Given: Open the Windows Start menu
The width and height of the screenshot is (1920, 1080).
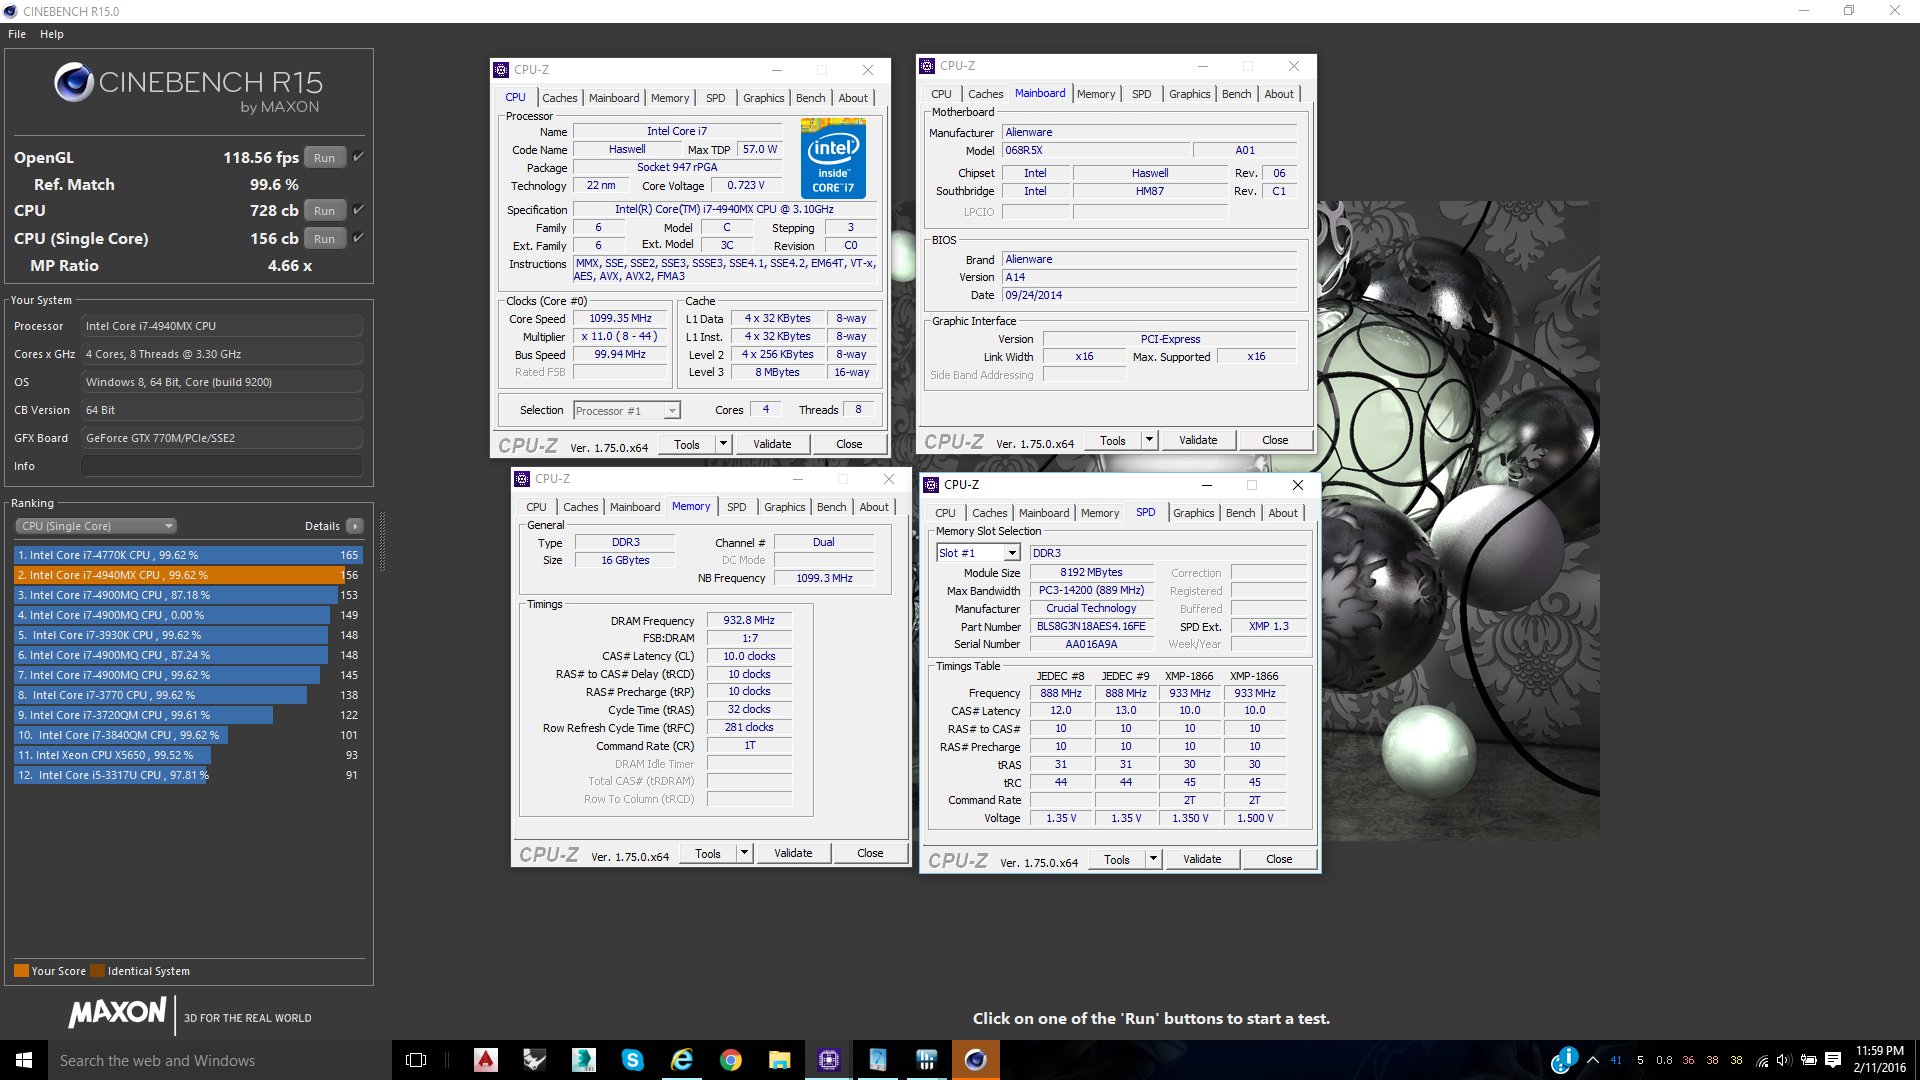Looking at the screenshot, I should [24, 1060].
